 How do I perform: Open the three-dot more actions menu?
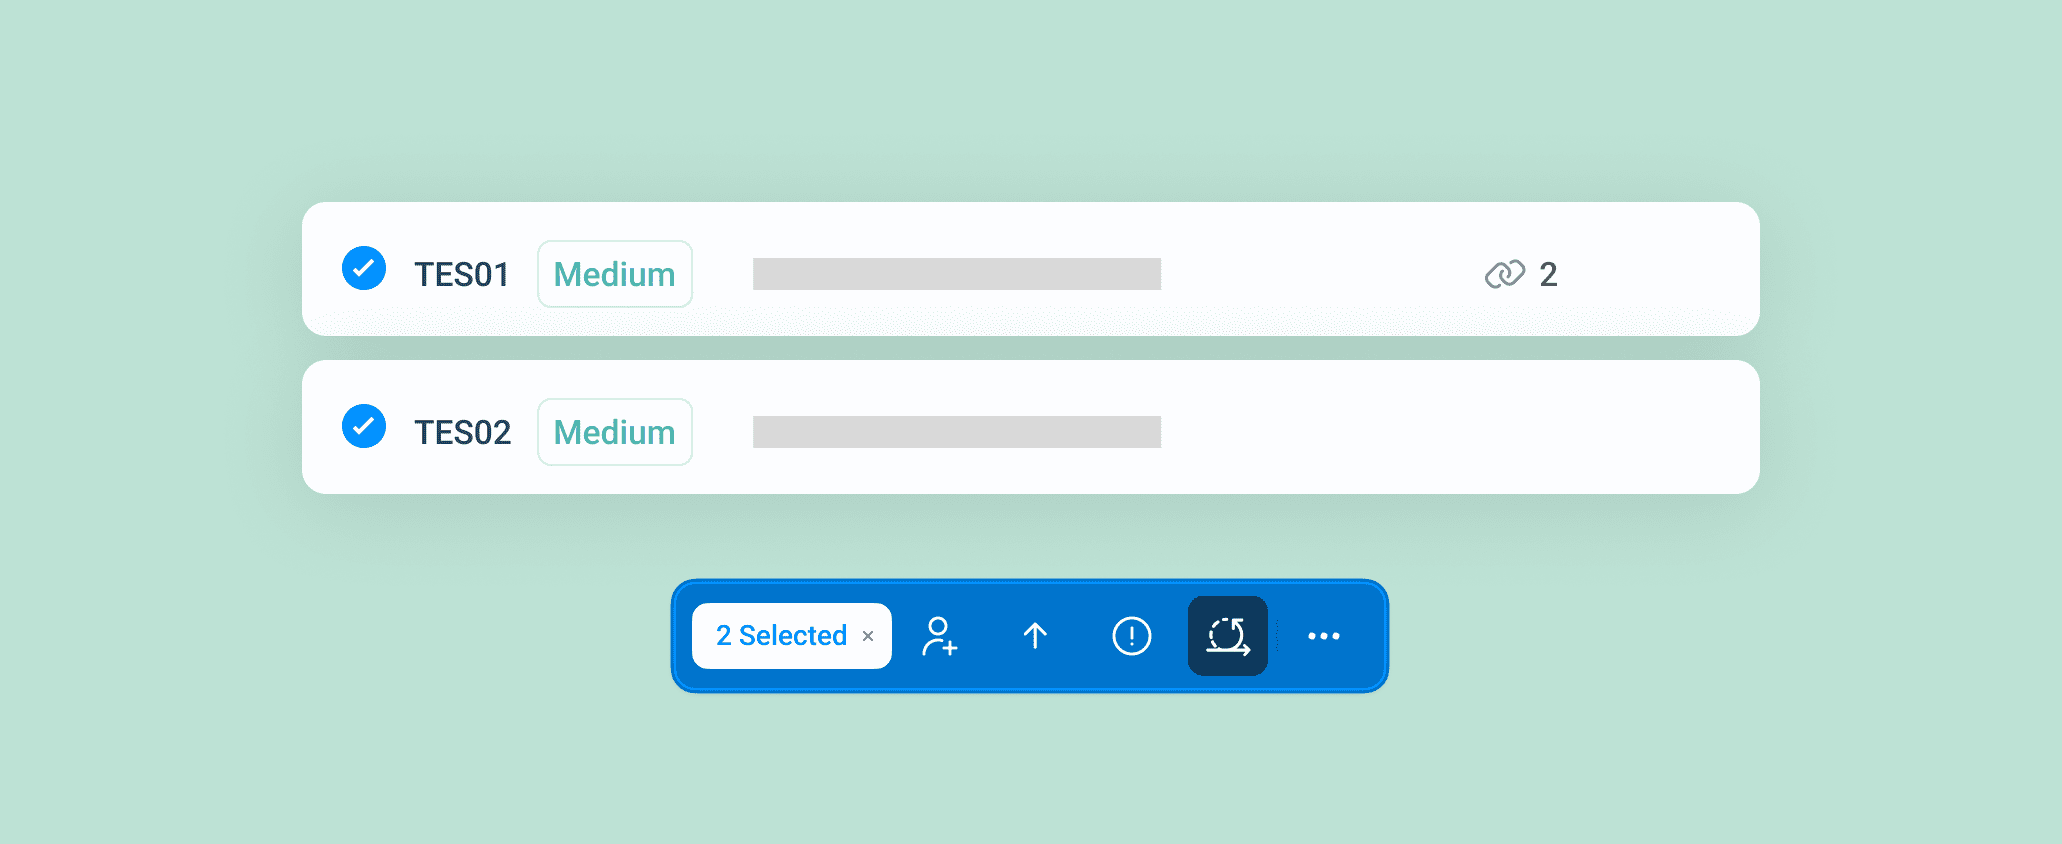[1323, 636]
